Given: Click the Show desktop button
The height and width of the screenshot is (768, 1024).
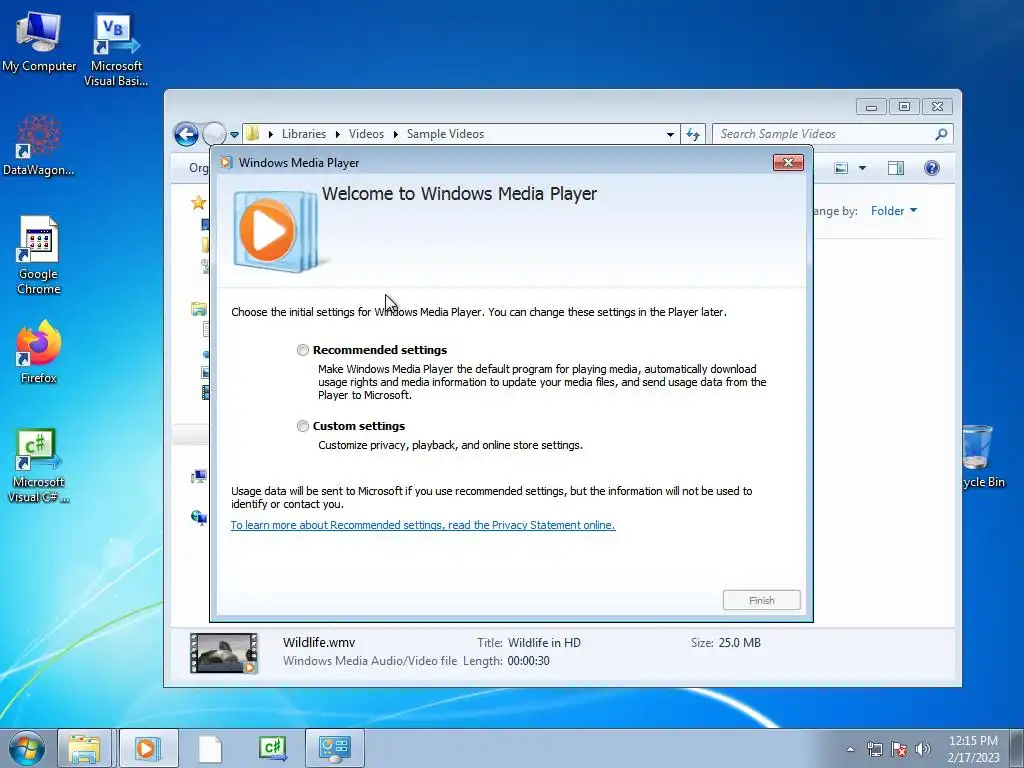Looking at the screenshot, I should click(x=1016, y=748).
